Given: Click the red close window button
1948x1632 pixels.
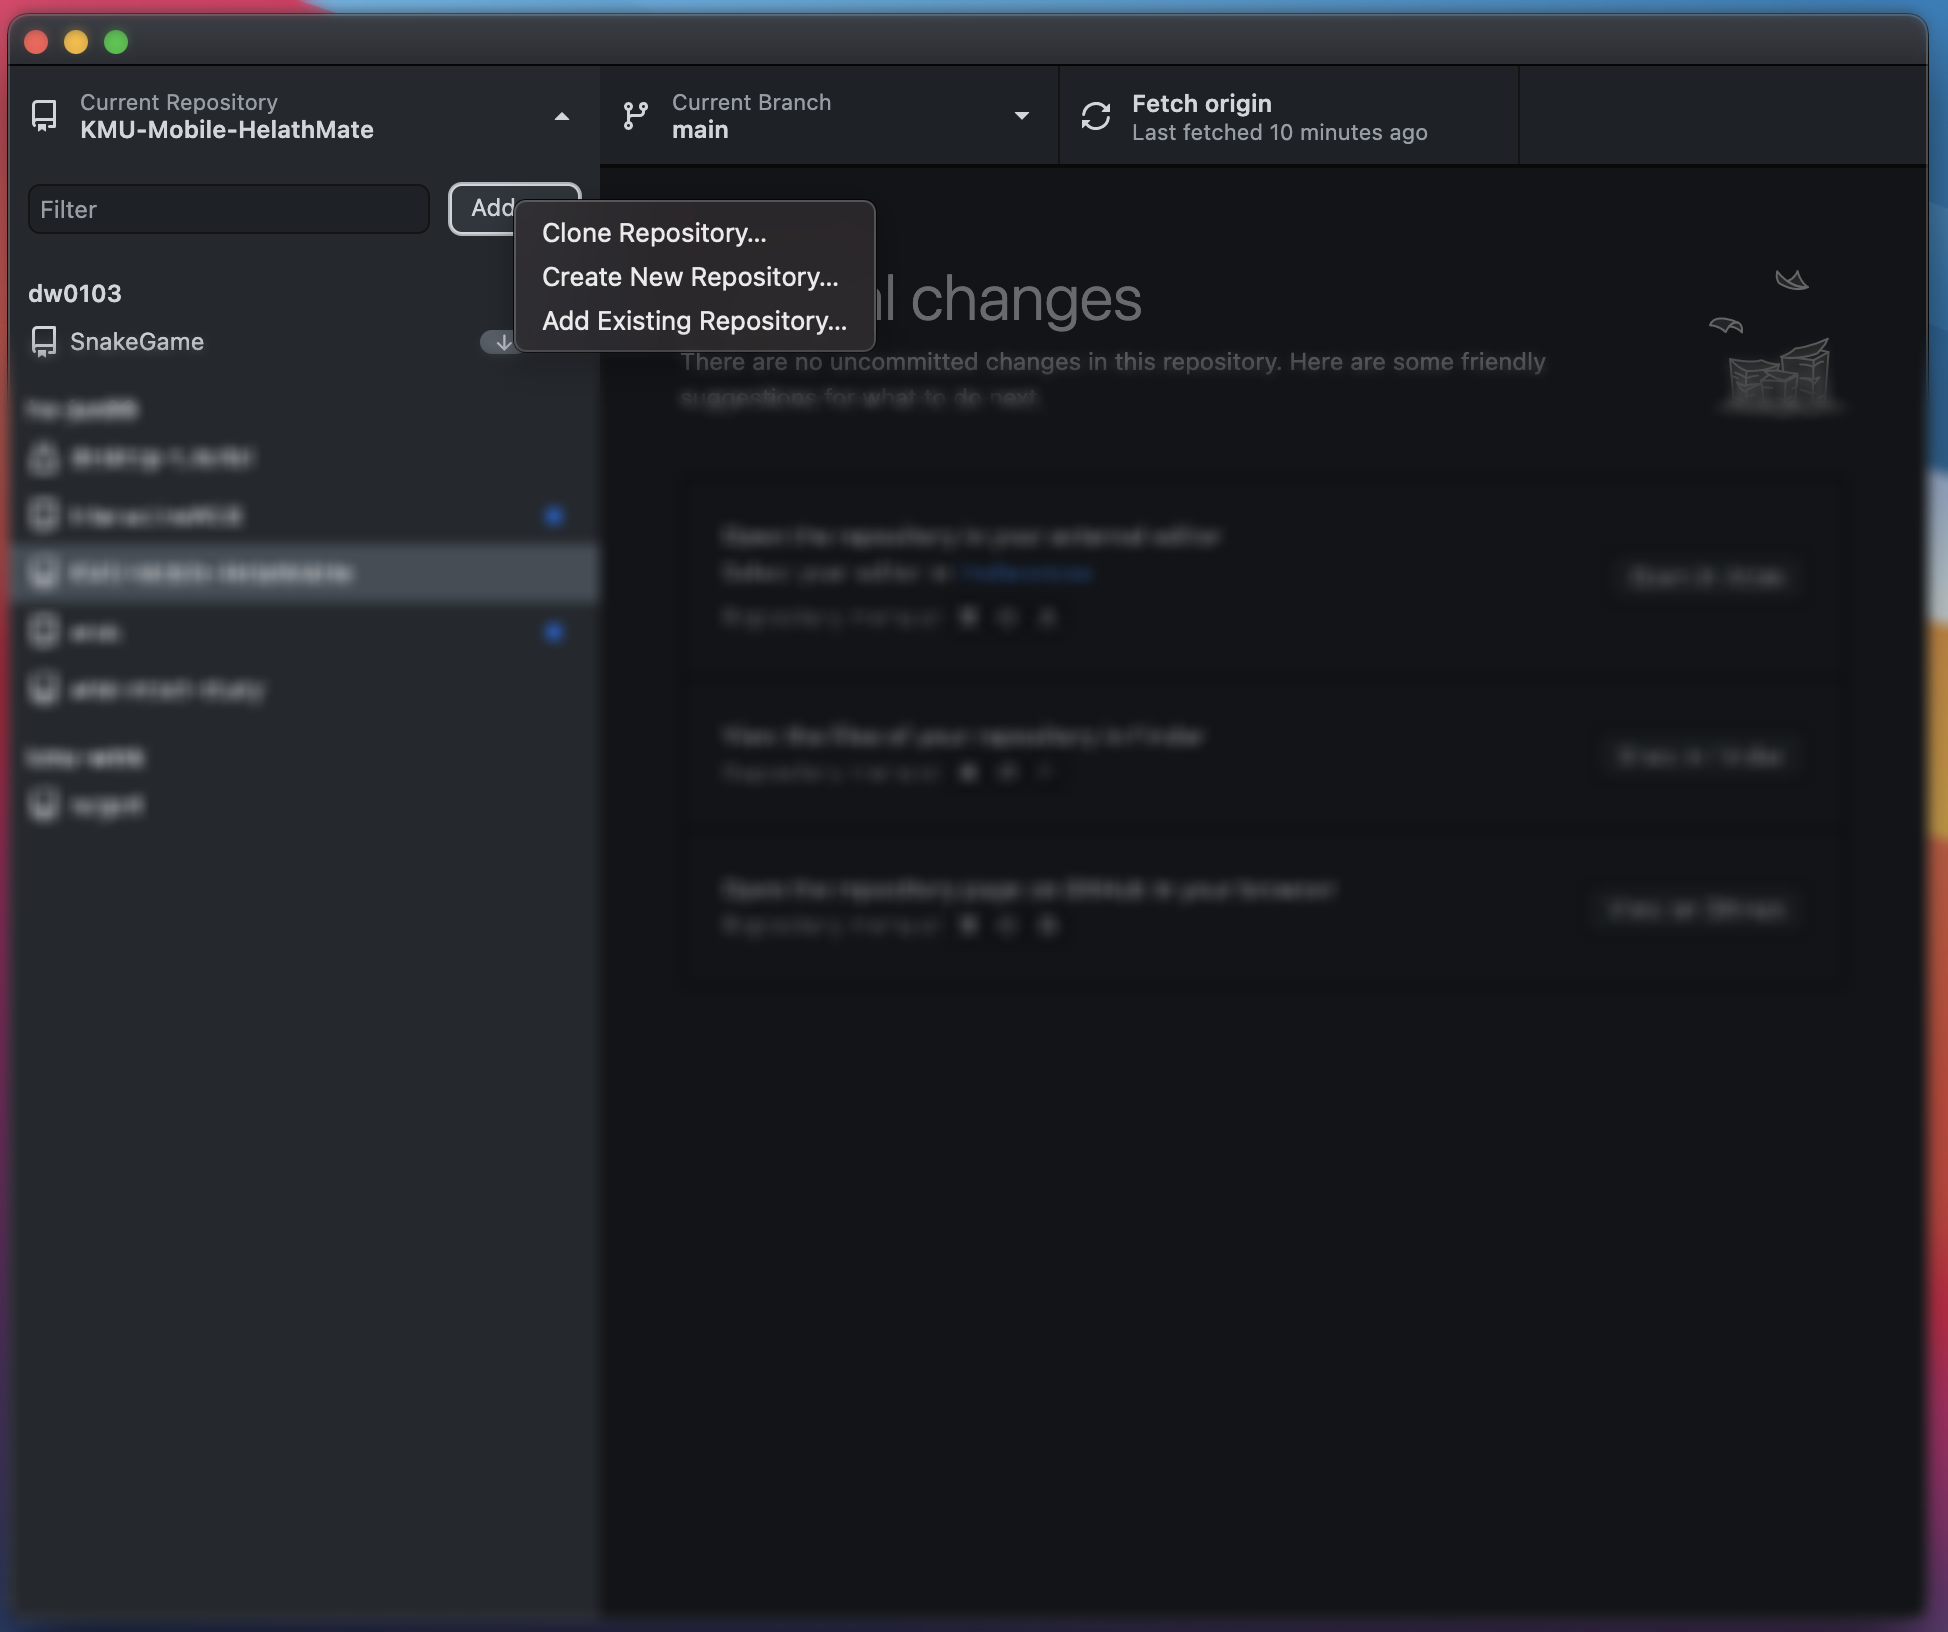Looking at the screenshot, I should [36, 42].
